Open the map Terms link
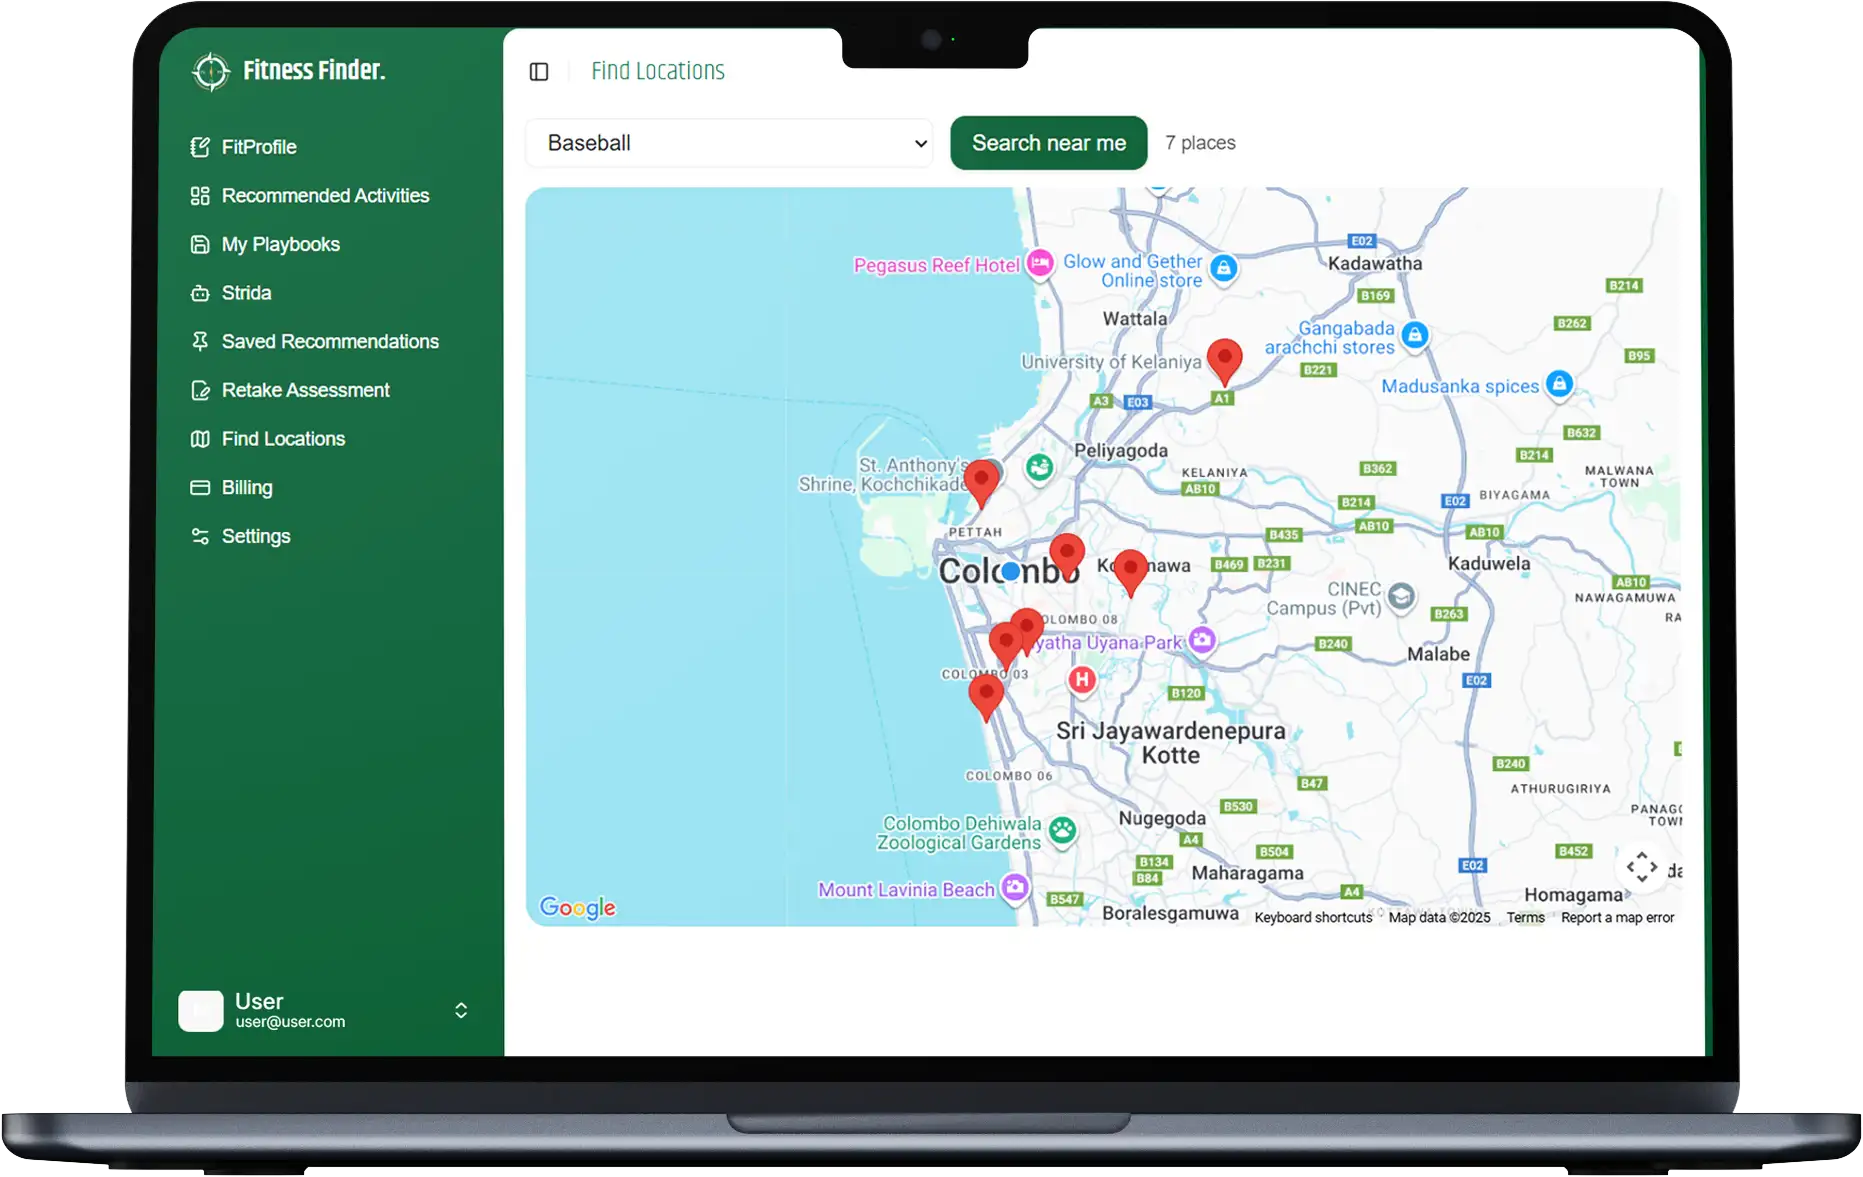 pos(1526,918)
